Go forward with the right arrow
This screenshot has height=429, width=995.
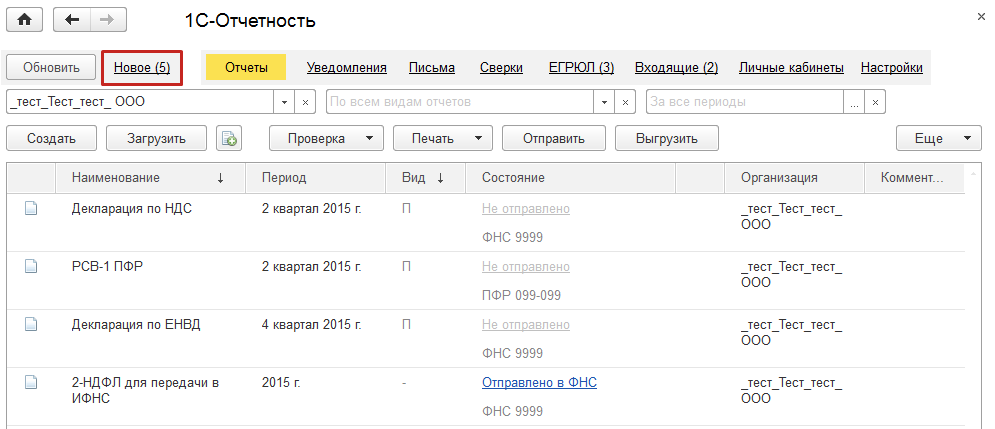point(108,20)
